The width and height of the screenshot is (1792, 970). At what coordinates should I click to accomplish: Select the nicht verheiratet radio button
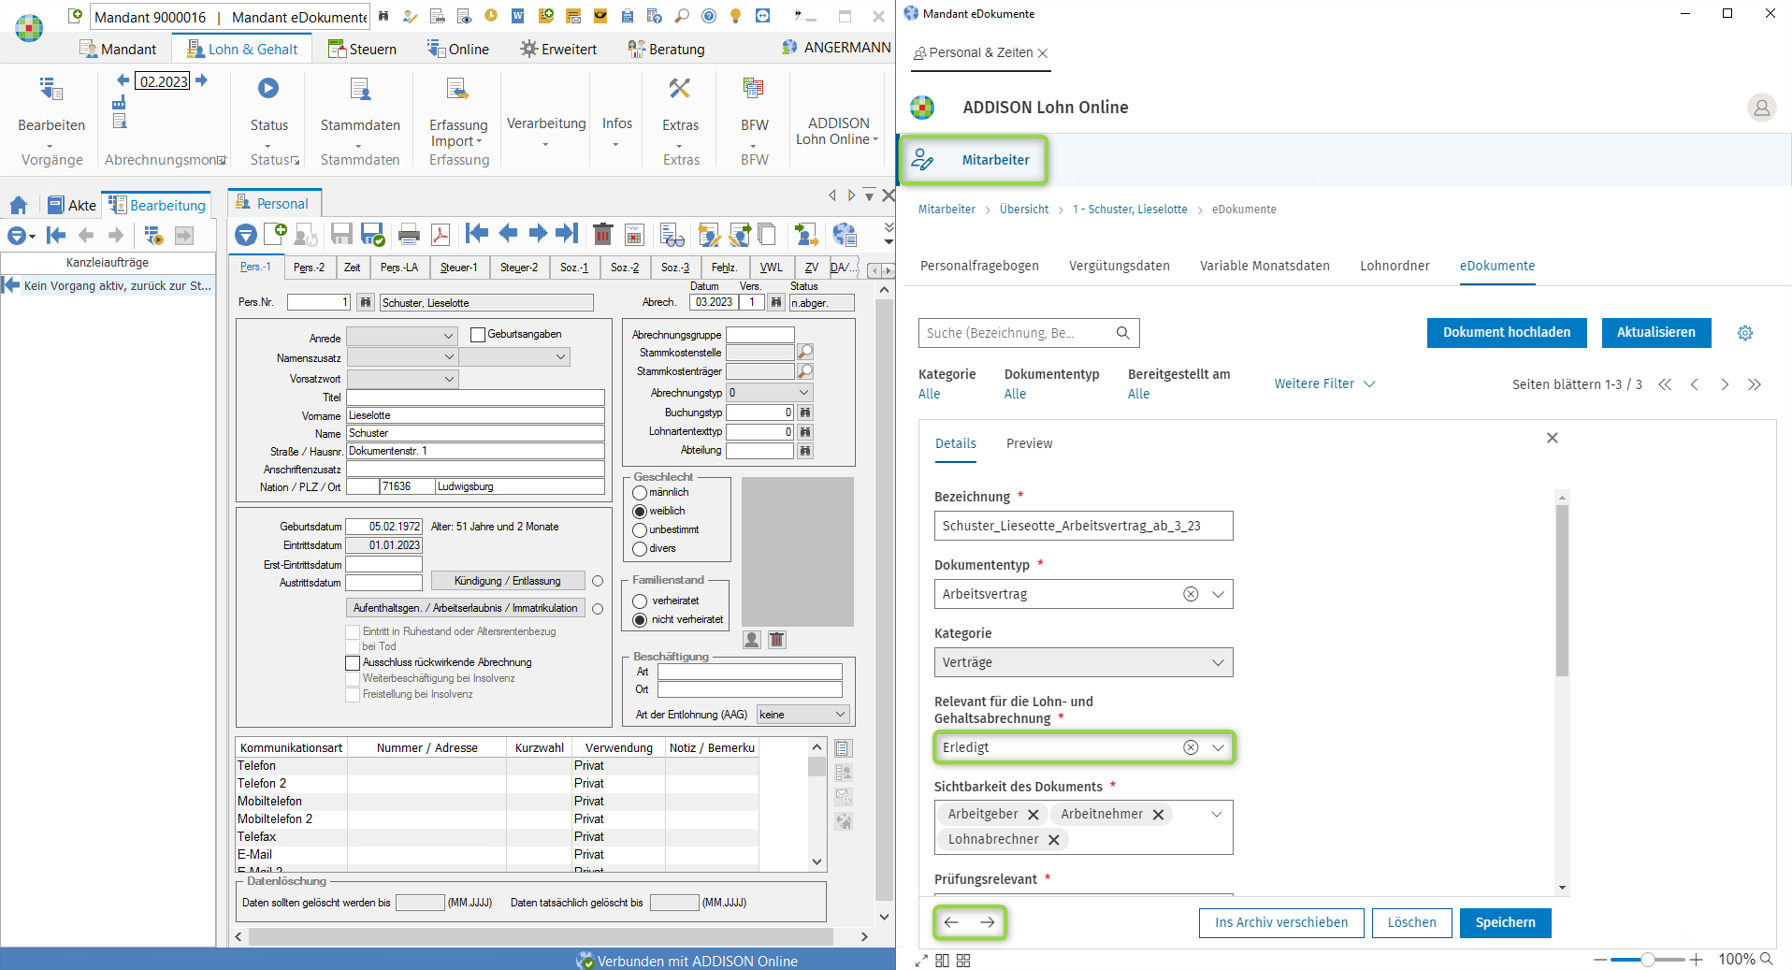click(x=640, y=620)
